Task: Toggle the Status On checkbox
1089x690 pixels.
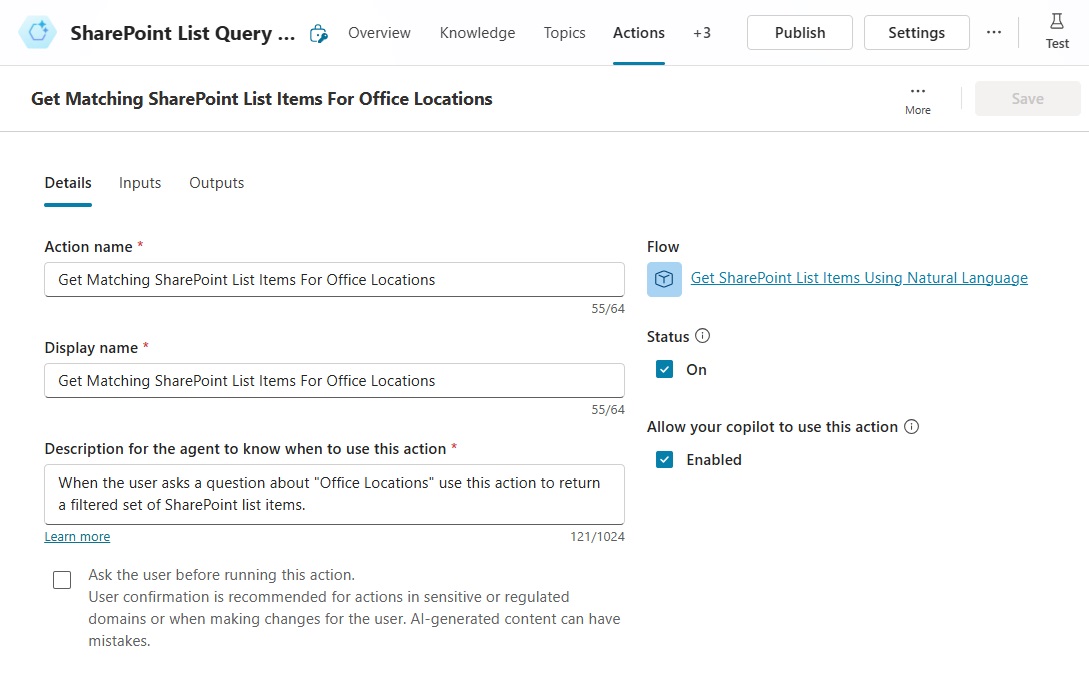Action: [664, 369]
